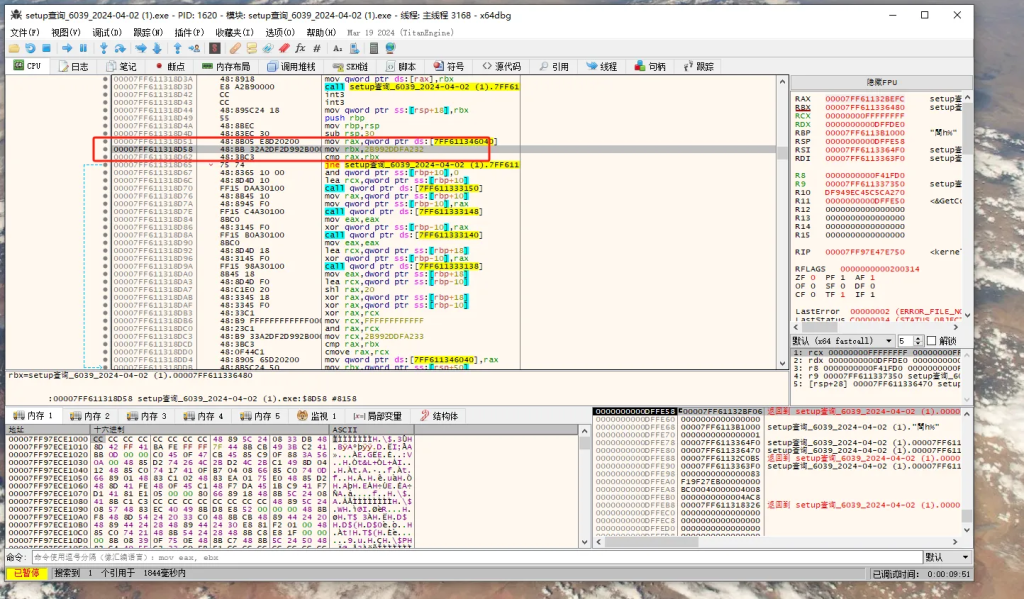Viewport: 1024px width, 599px height.
Task: Change fonts with the A toolbar icon
Action: click(x=338, y=48)
